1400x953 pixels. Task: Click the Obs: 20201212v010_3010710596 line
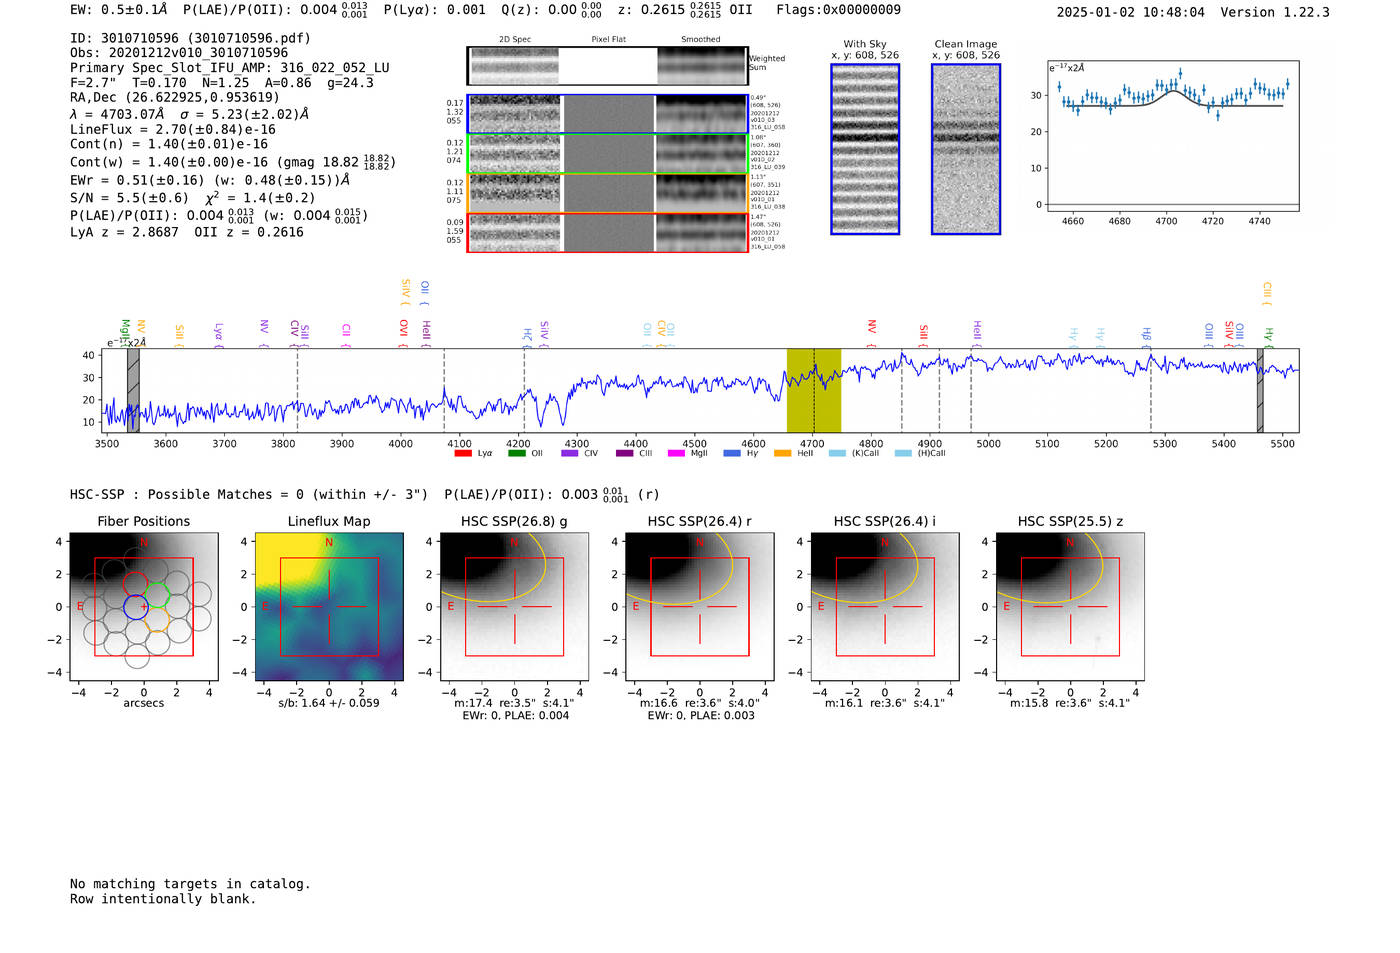click(x=179, y=53)
